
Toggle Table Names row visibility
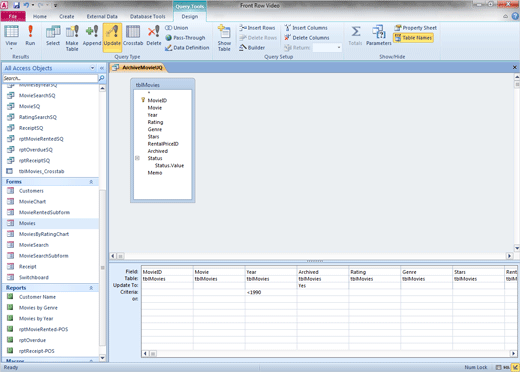point(413,38)
